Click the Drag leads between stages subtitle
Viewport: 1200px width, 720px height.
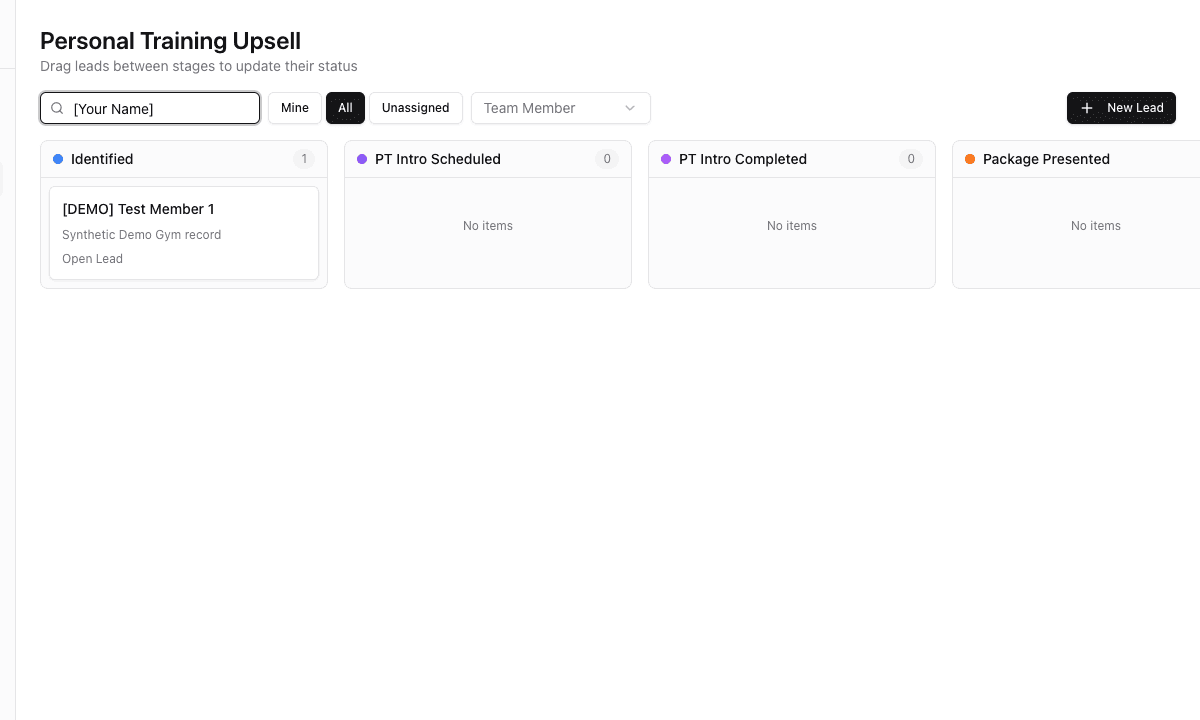pos(199,66)
